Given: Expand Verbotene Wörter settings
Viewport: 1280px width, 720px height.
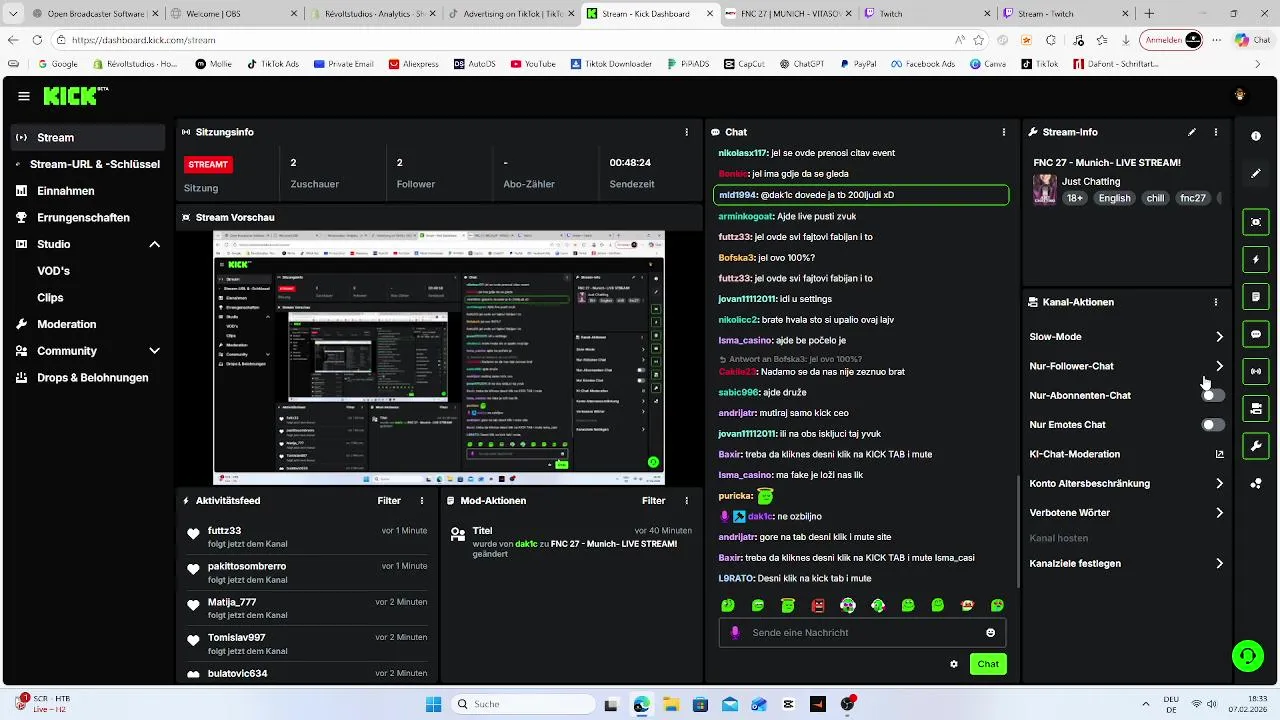Looking at the screenshot, I should (1219, 513).
